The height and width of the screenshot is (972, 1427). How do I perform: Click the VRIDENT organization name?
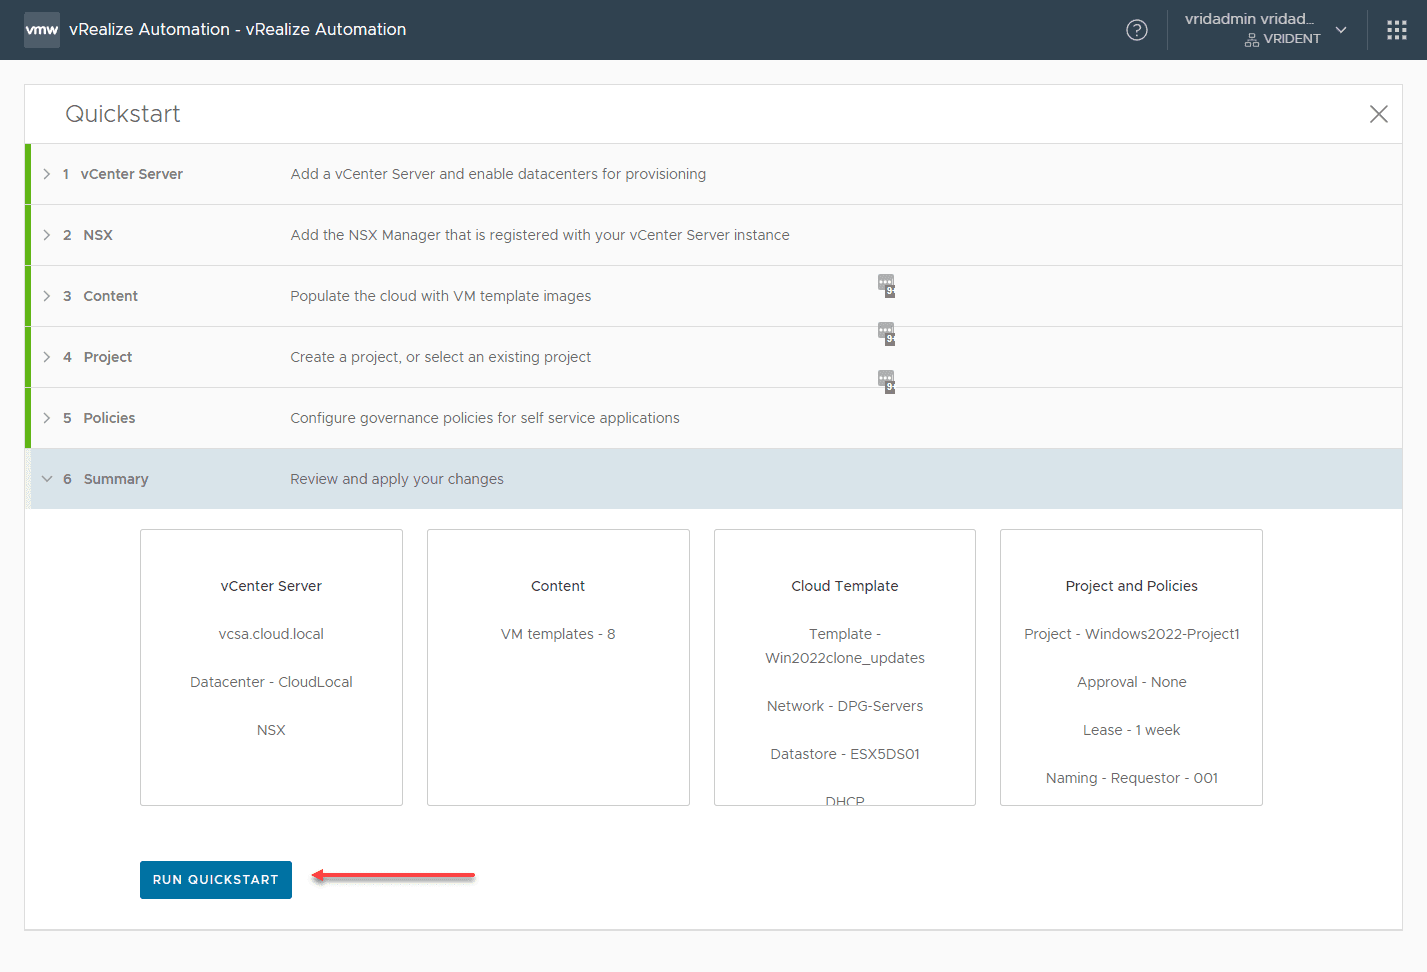1292,39
